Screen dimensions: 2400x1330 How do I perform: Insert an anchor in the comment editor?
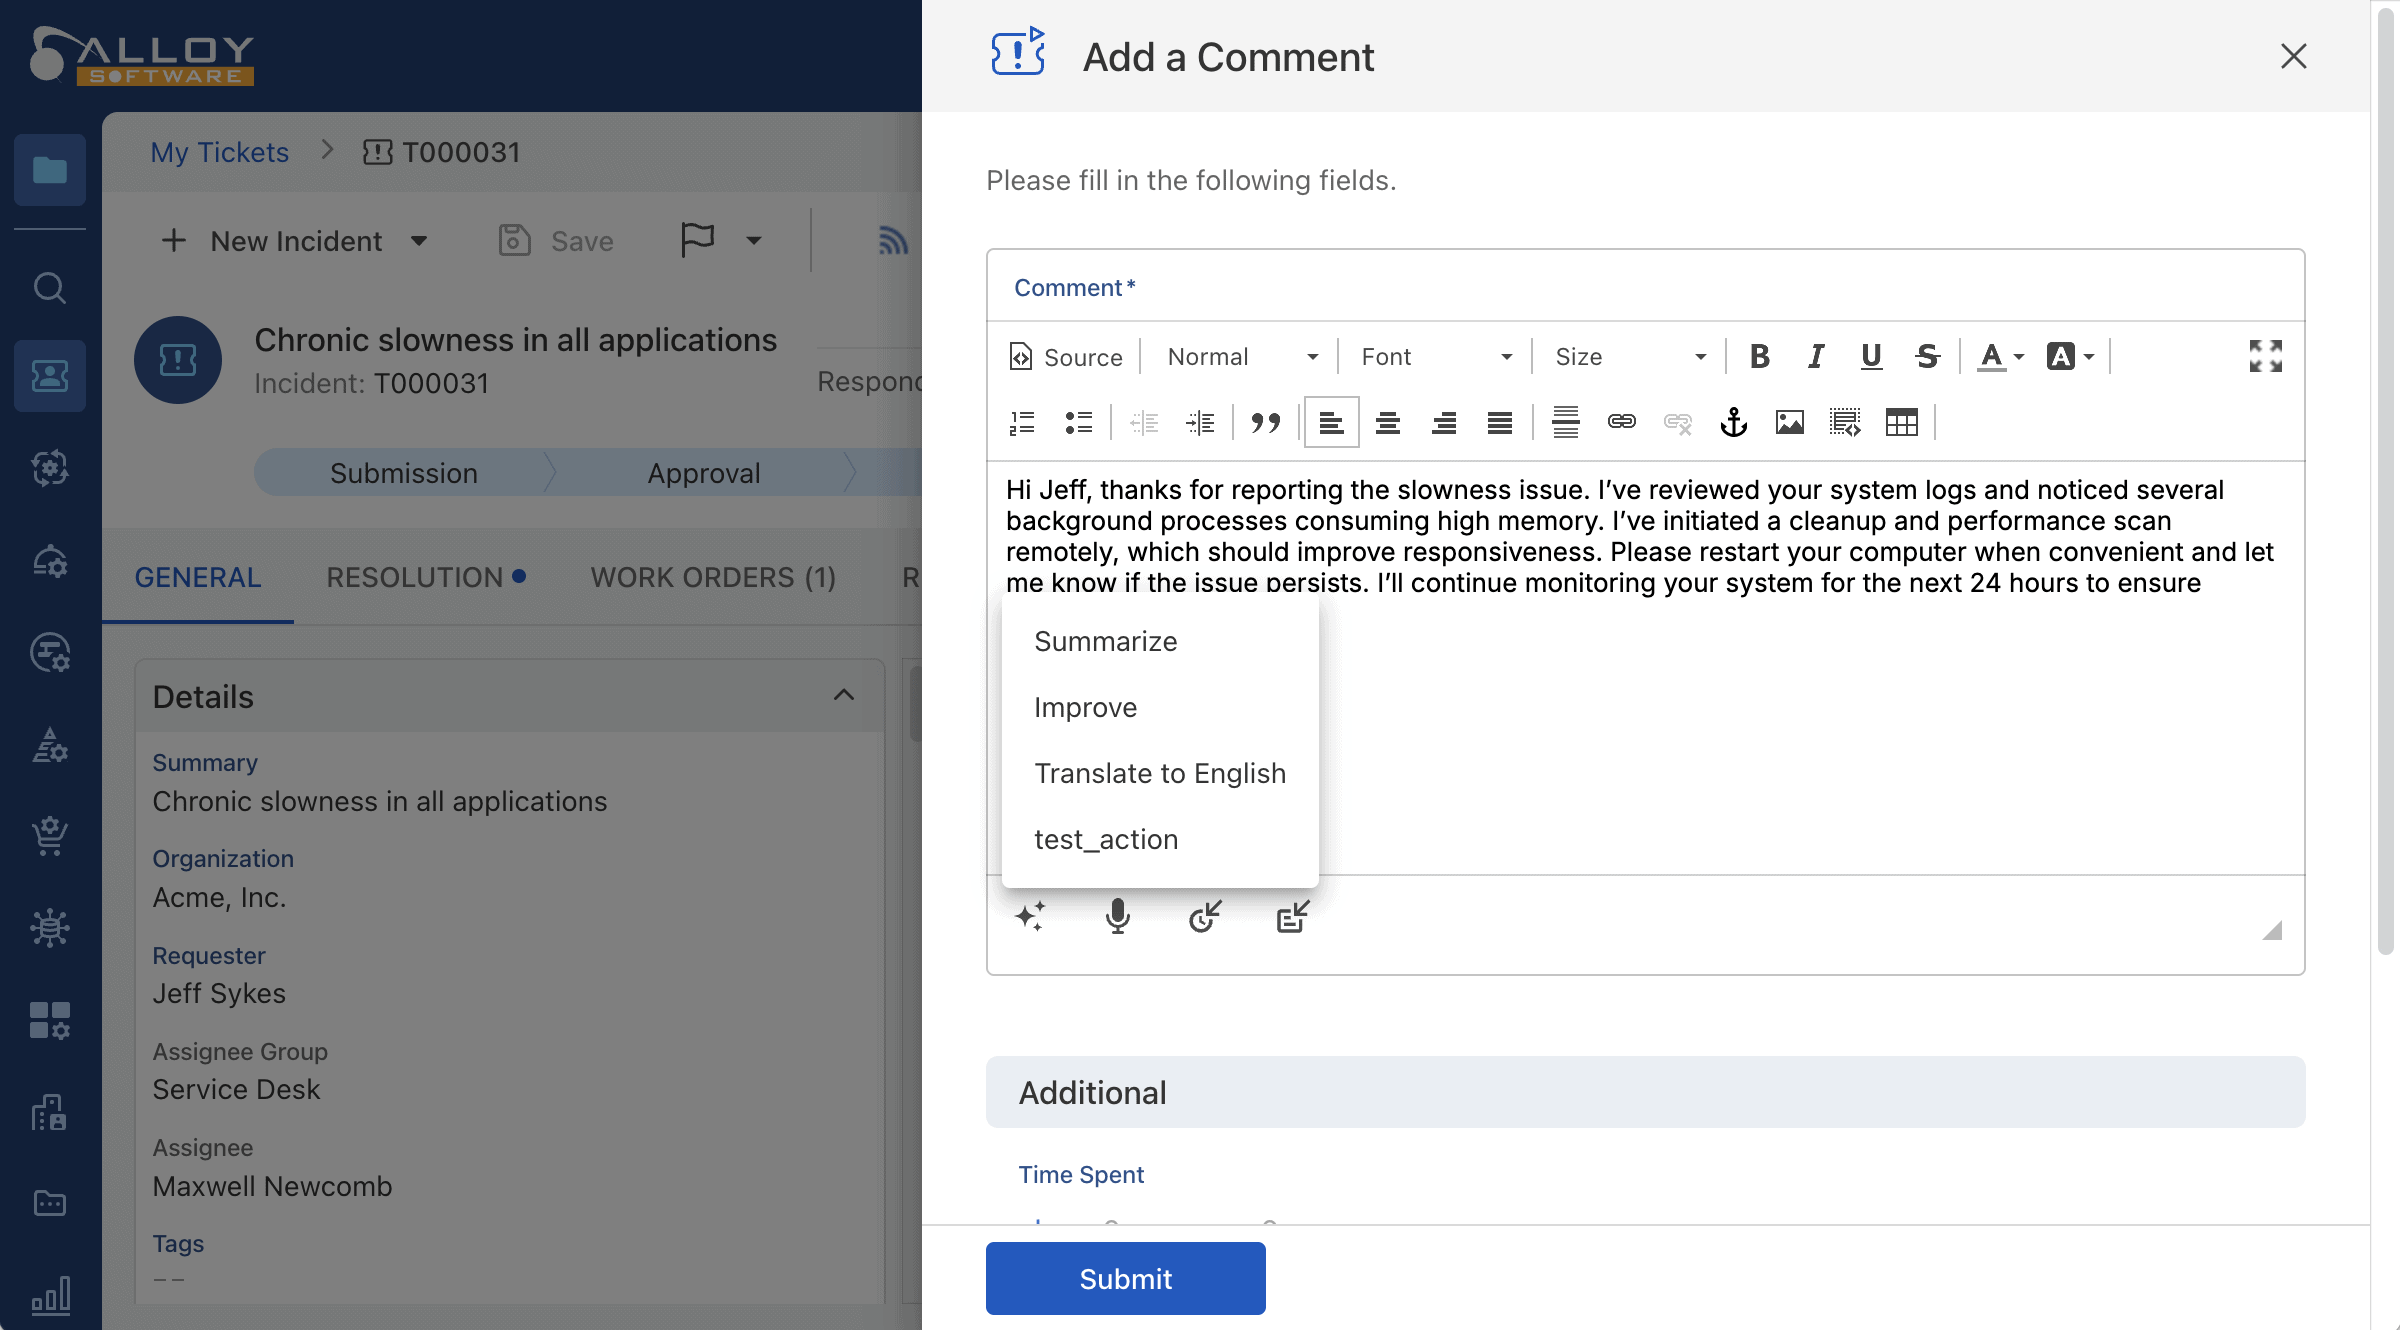coord(1733,423)
